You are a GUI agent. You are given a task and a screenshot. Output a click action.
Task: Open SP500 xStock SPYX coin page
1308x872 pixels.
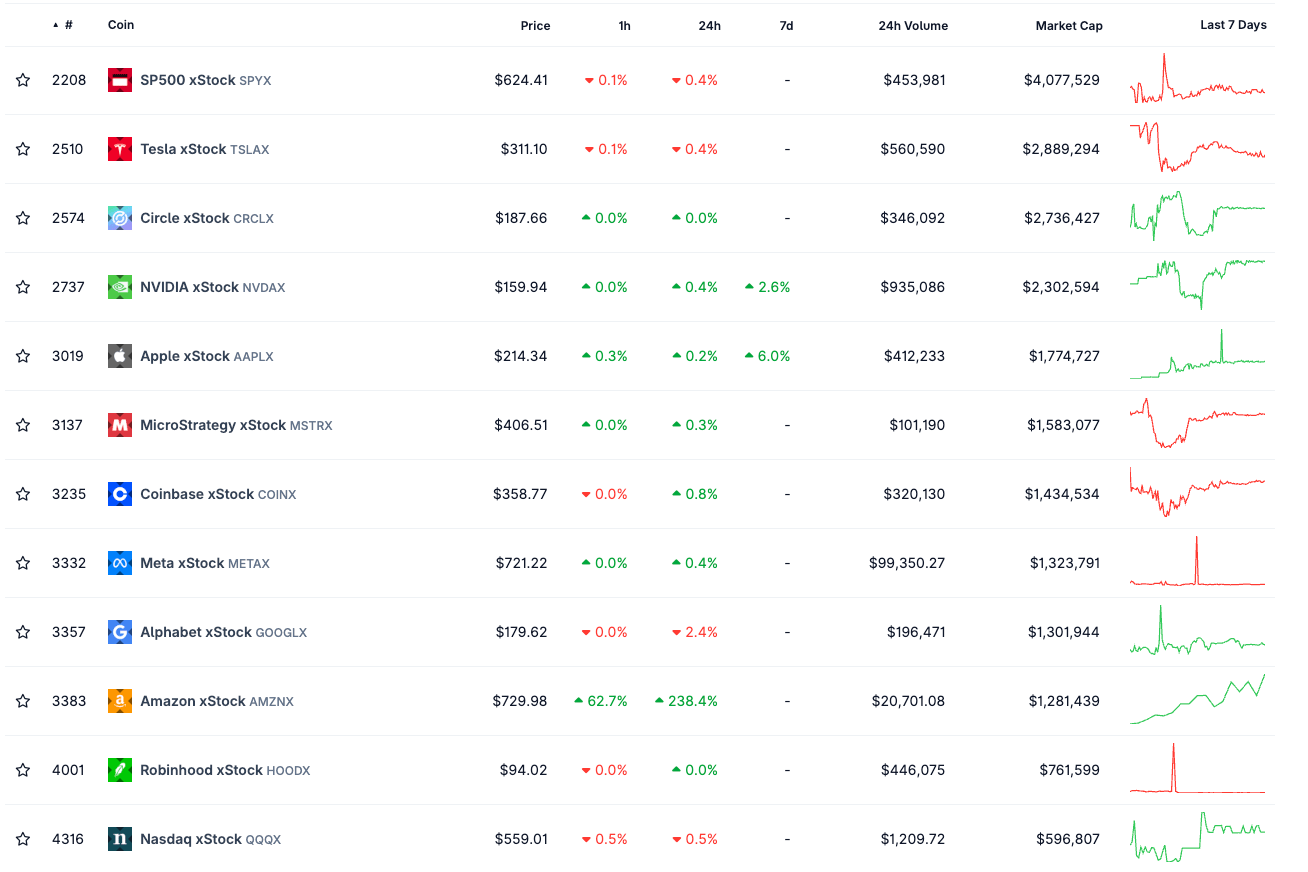(x=205, y=80)
